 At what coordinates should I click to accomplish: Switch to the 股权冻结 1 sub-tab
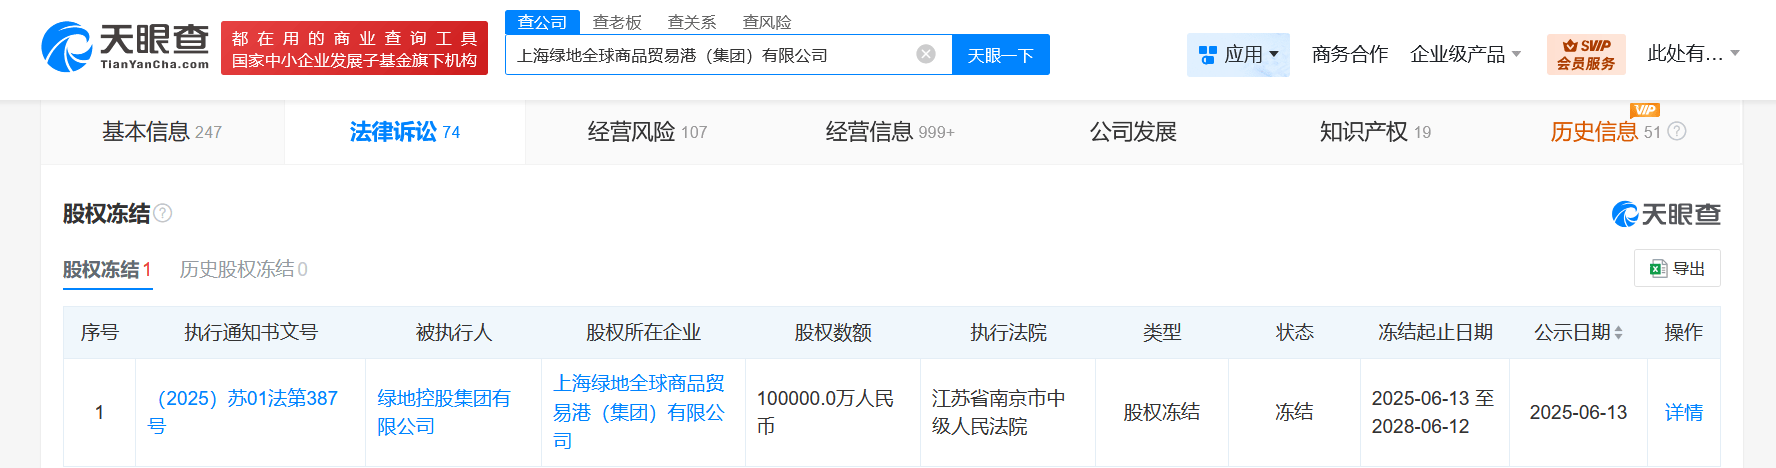[x=107, y=270]
